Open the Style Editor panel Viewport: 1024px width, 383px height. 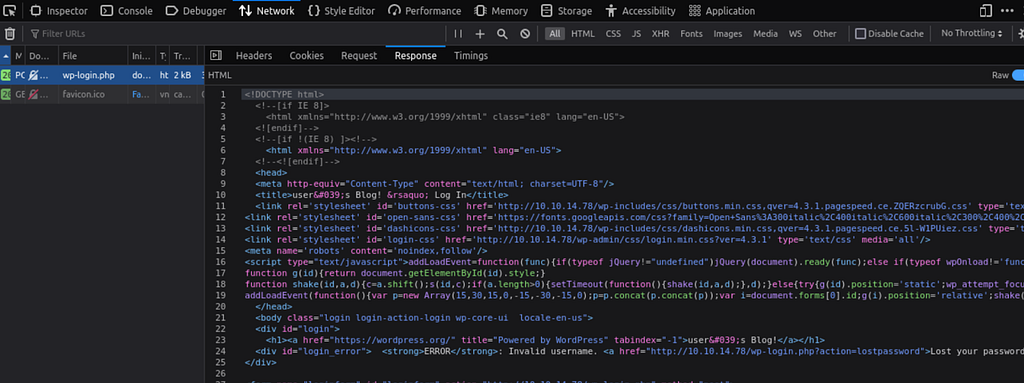(341, 10)
